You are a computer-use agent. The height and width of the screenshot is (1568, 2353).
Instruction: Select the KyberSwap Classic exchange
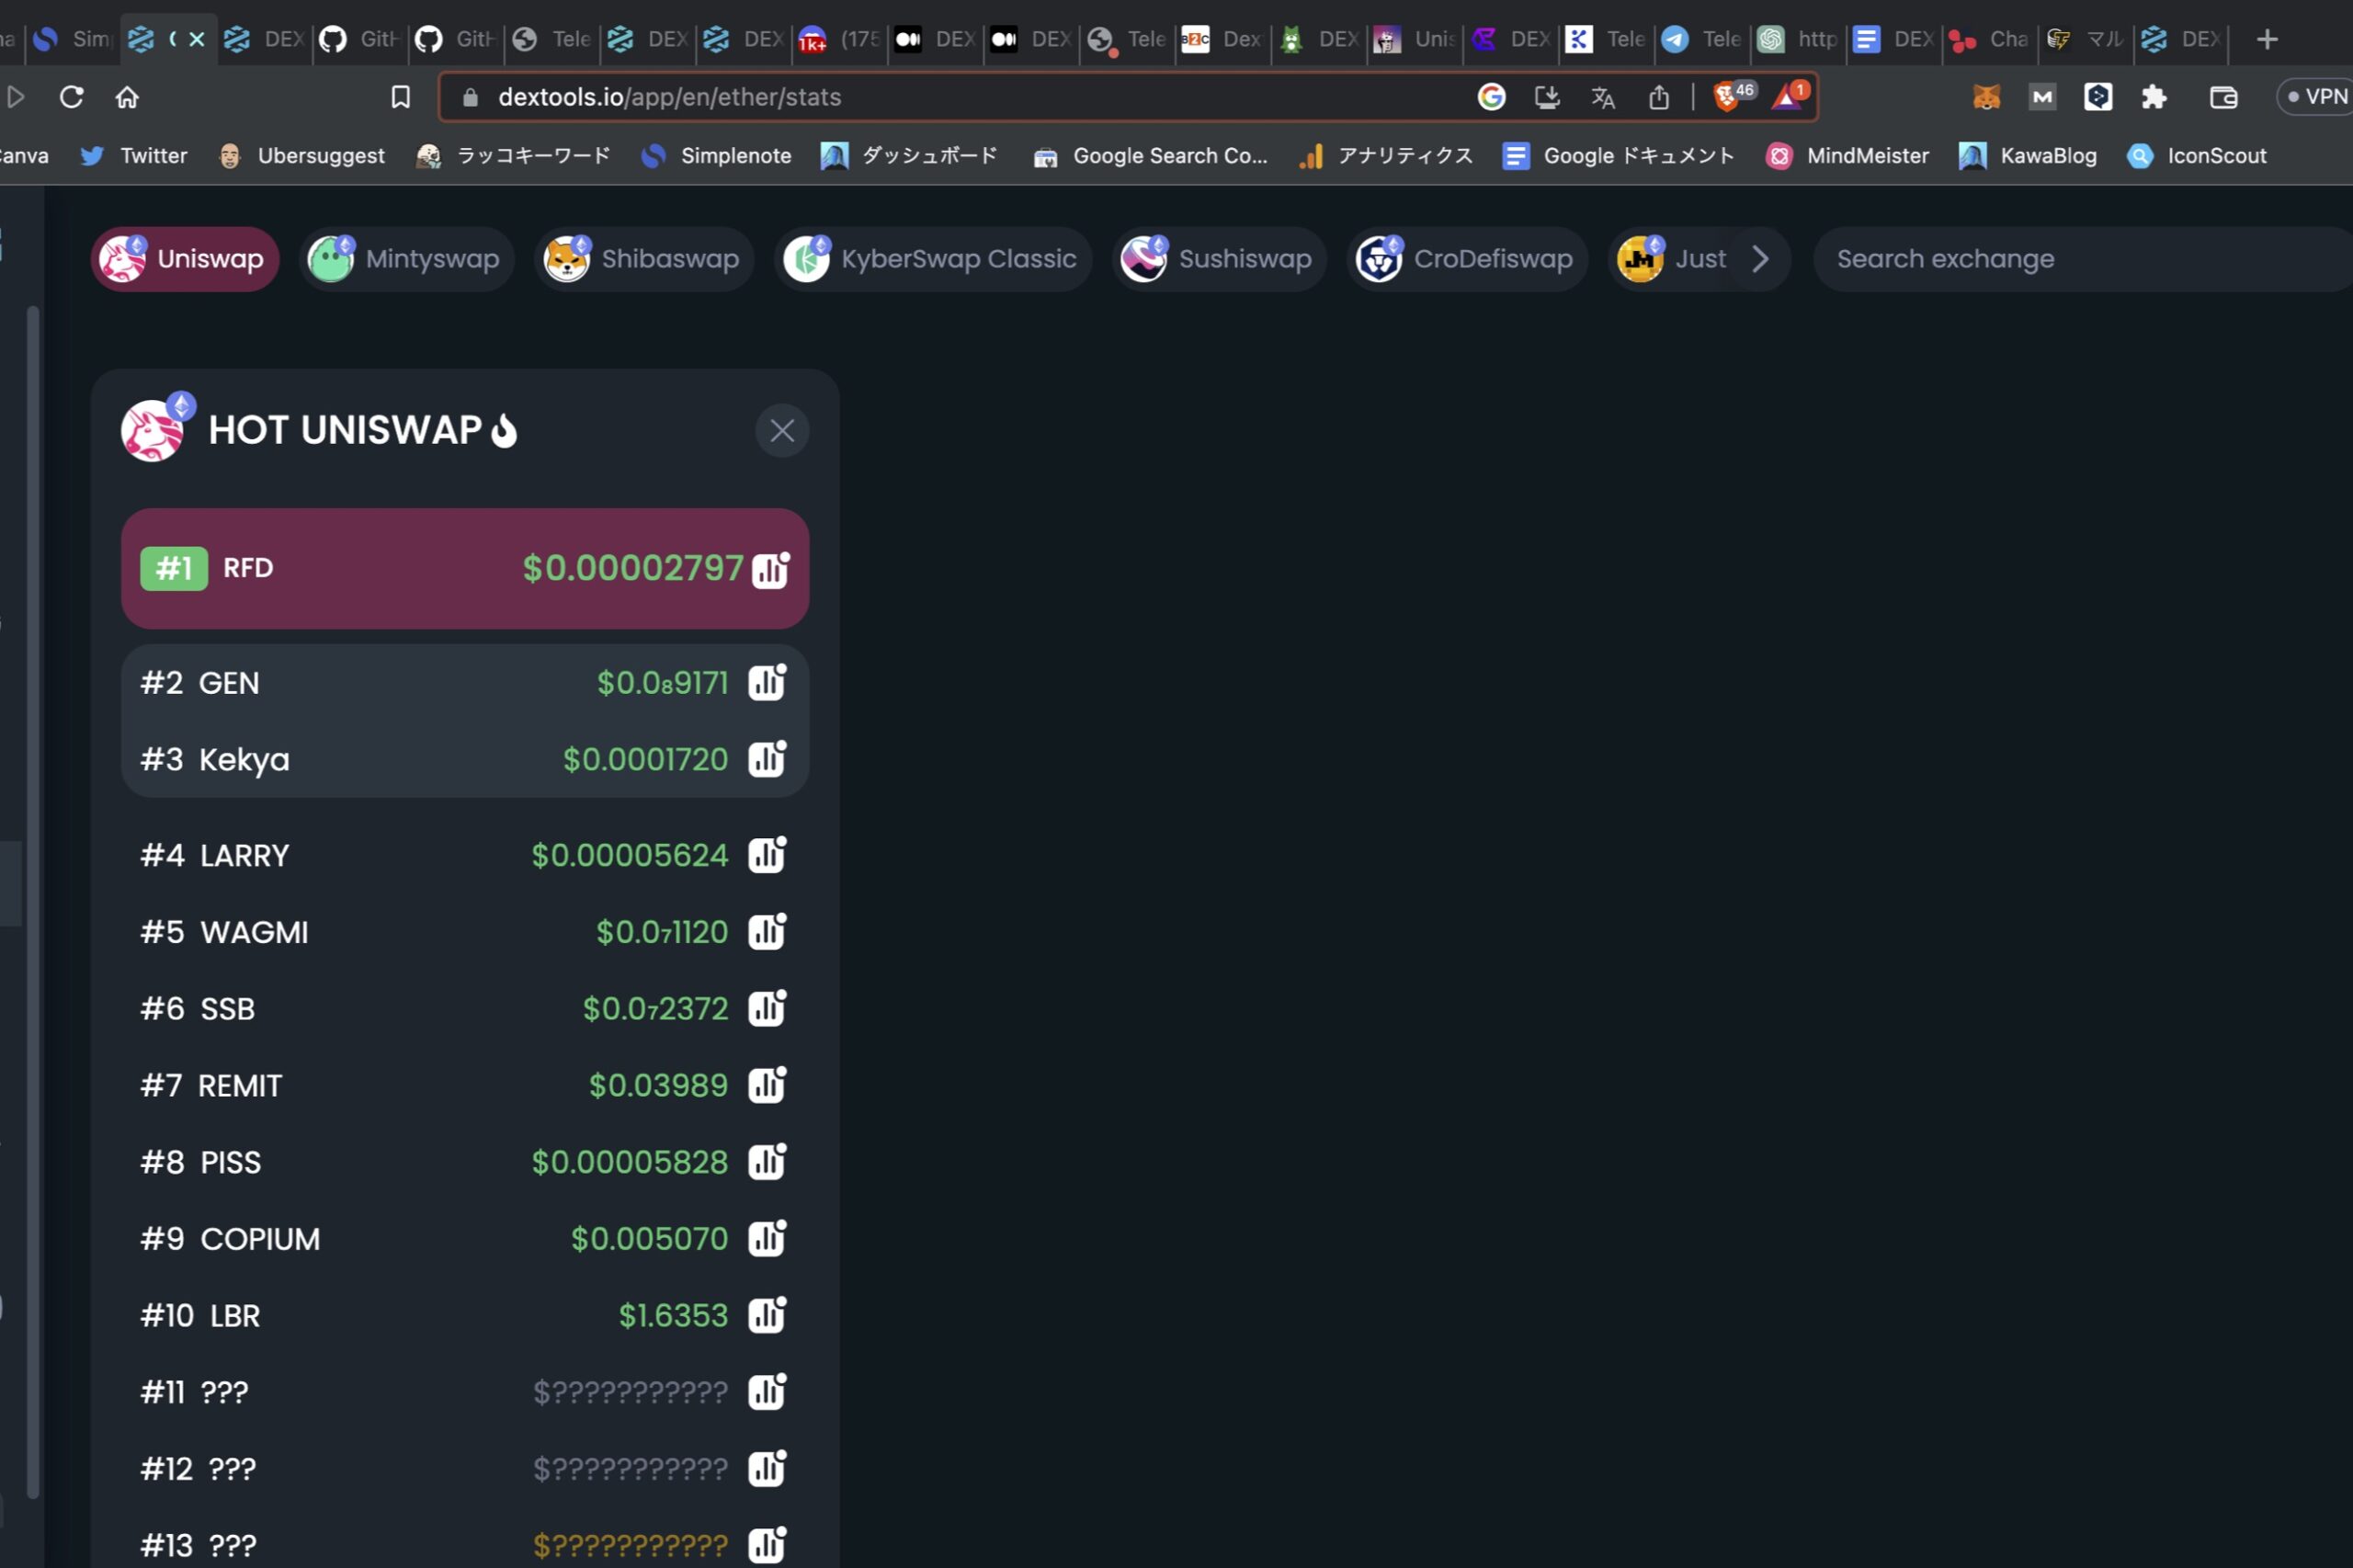point(930,258)
